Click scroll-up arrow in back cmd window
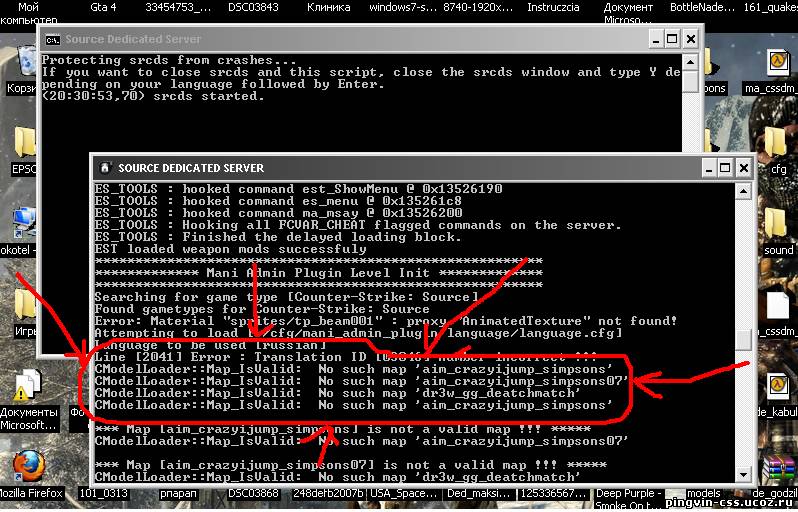The image size is (798, 512). 690,63
